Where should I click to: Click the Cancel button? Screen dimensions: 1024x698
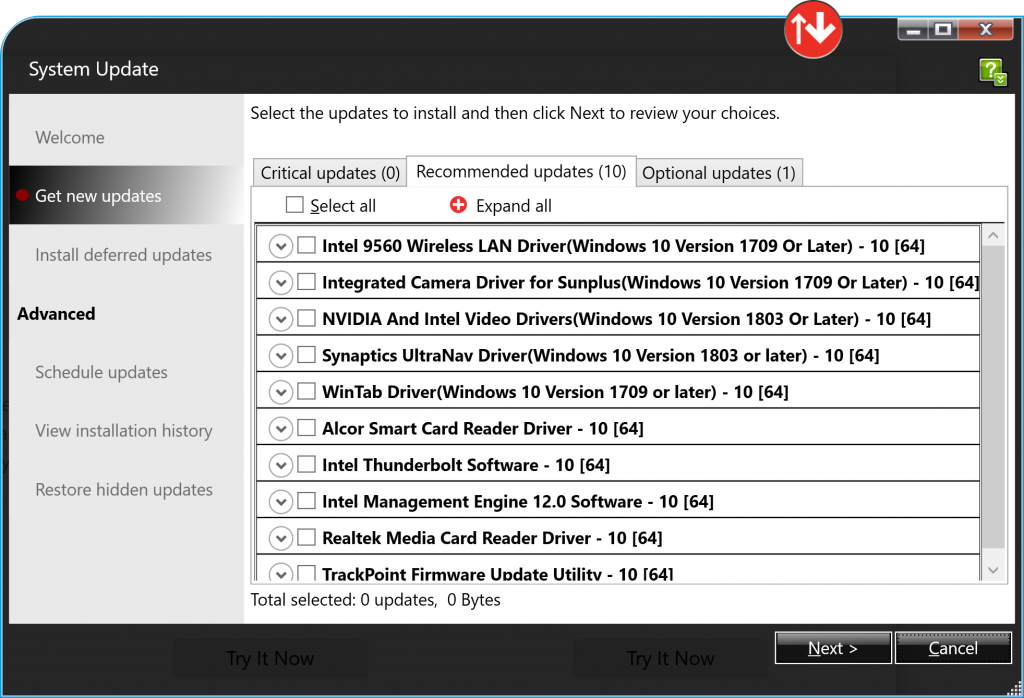pos(953,648)
